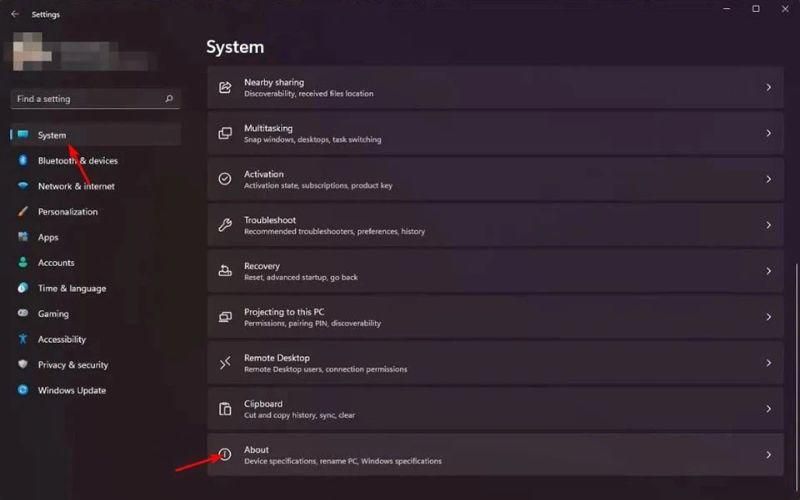Expand Nearby sharing via its chevron
800x500 pixels.
point(768,87)
